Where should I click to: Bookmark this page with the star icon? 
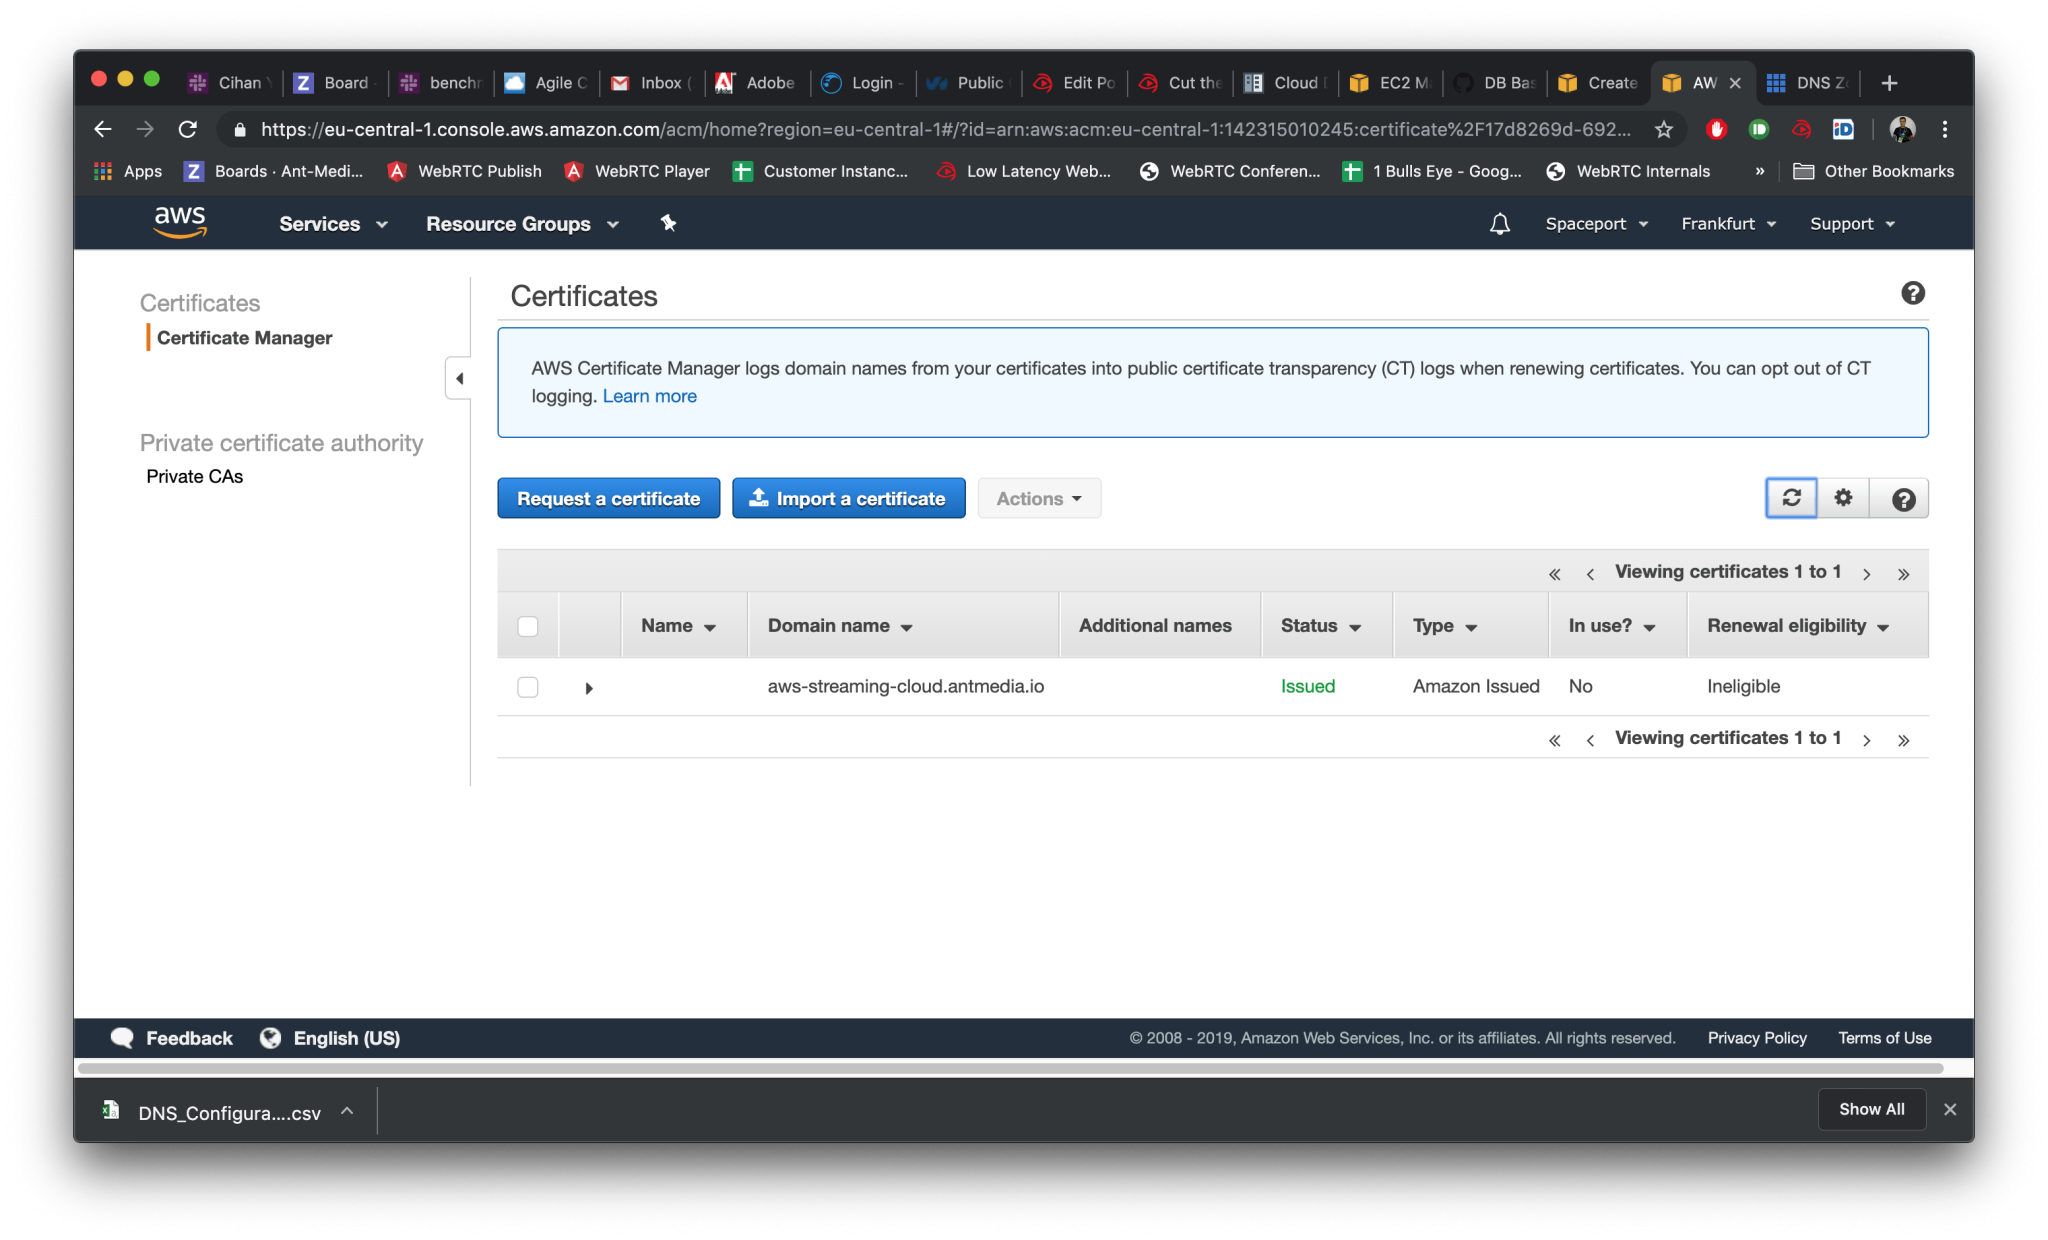tap(1663, 129)
